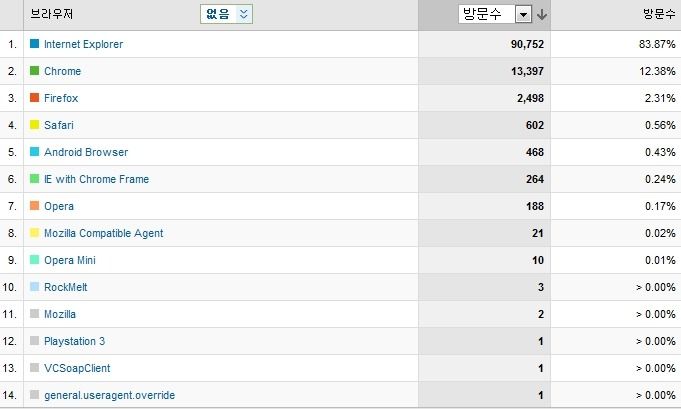Image resolution: width=681 pixels, height=409 pixels.
Task: Click the light blue swatch beside RockMelt
Action: pos(34,287)
